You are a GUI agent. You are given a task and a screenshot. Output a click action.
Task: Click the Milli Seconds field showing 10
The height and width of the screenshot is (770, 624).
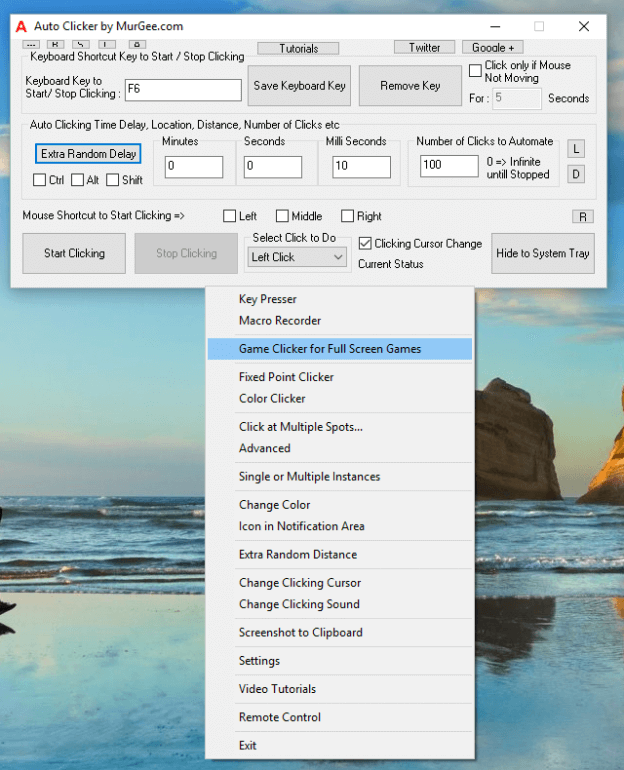pyautogui.click(x=361, y=166)
